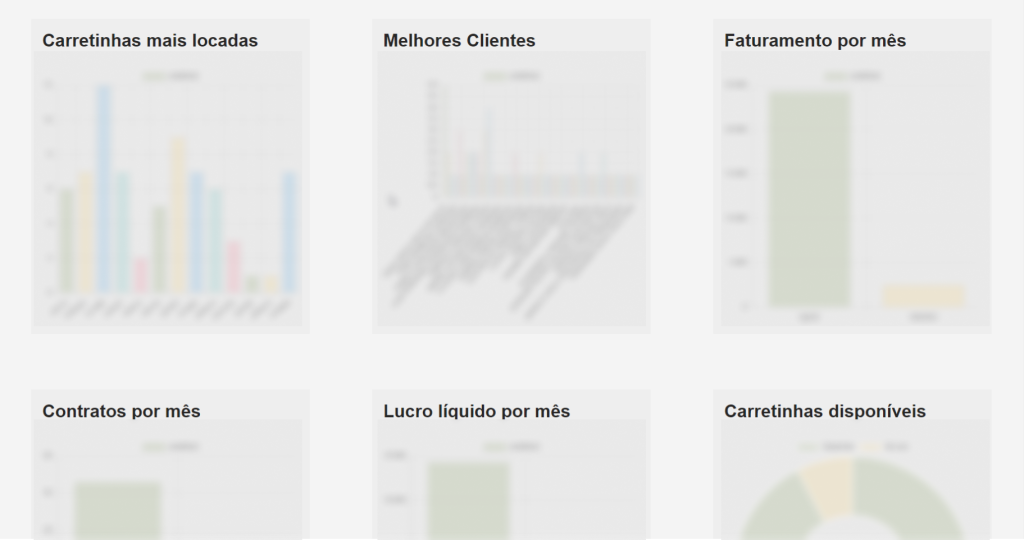The width and height of the screenshot is (1024, 540).
Task: Click the 'Melhores Clientes' title
Action: [459, 40]
